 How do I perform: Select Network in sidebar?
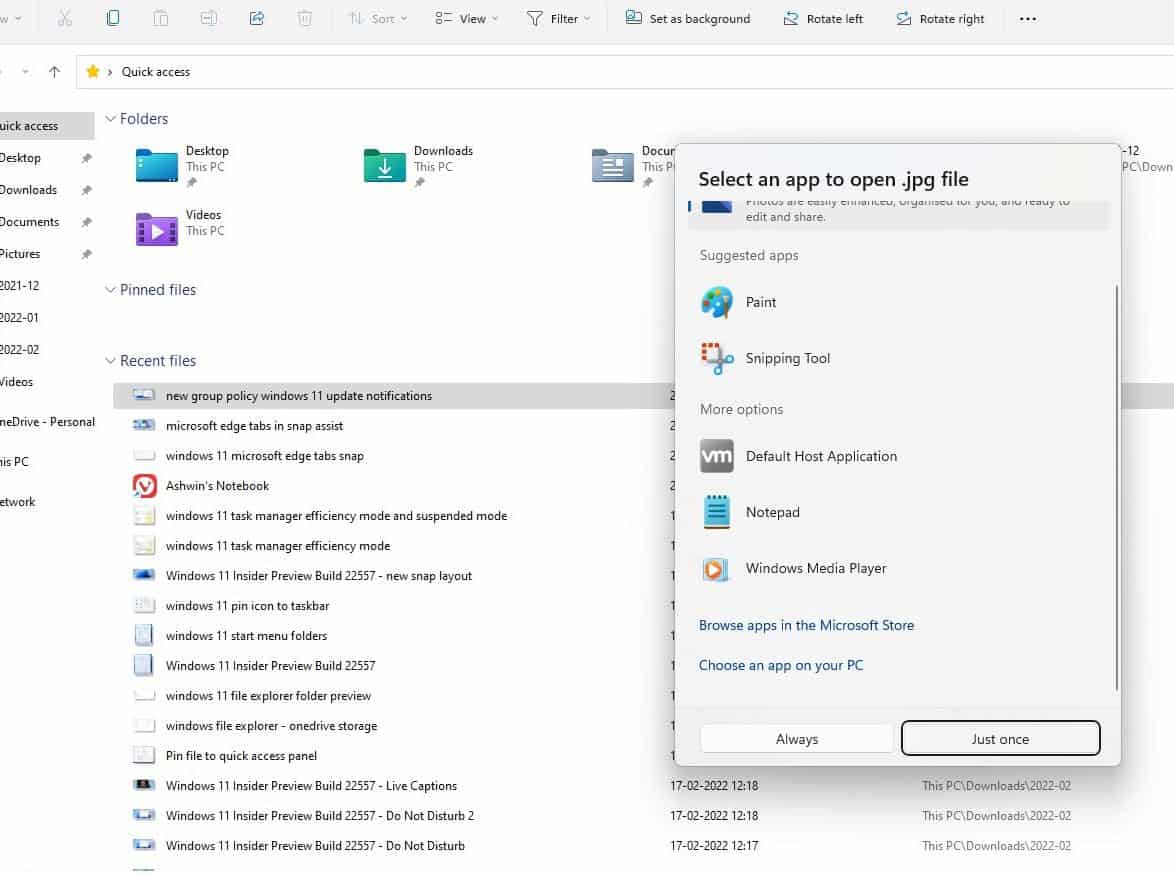click(18, 502)
